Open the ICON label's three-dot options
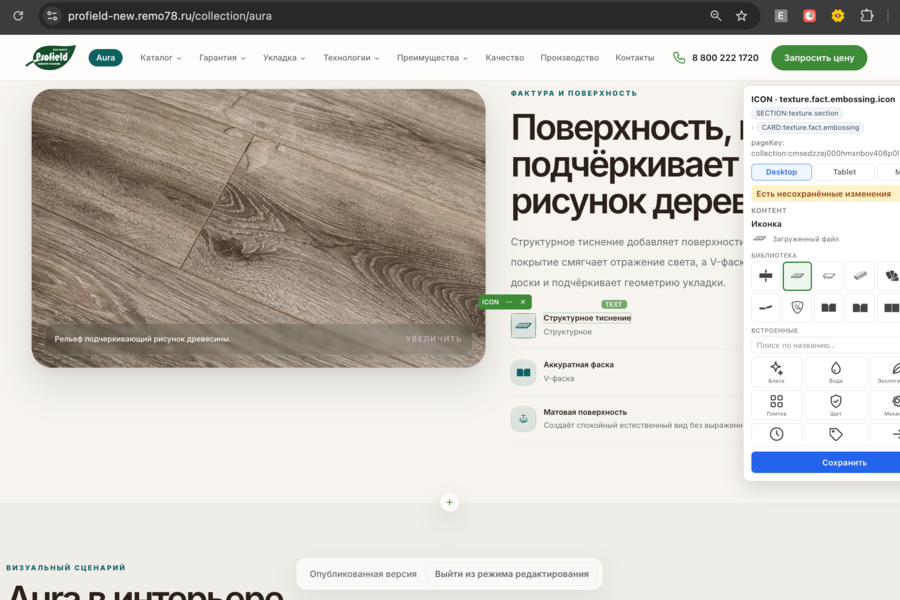900x600 pixels. tap(509, 302)
